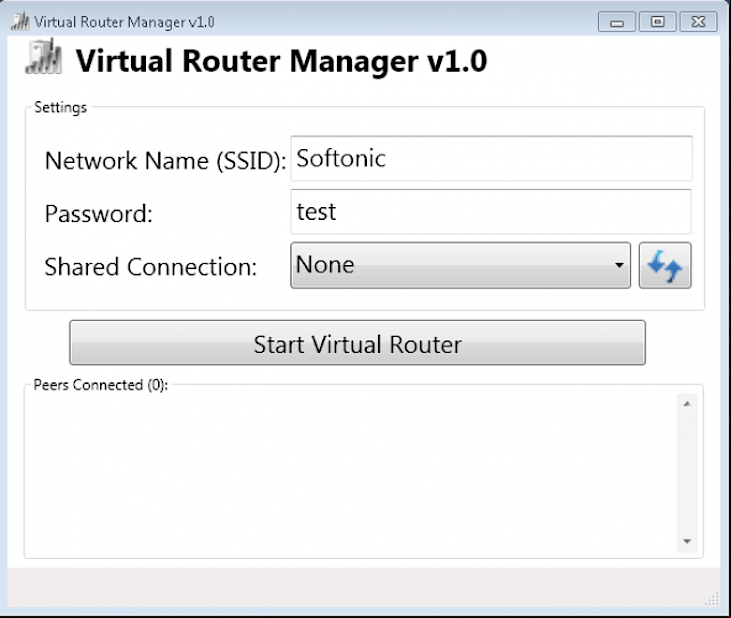Click the "Network Name (SSID):" label
731x618 pixels.
click(x=166, y=161)
